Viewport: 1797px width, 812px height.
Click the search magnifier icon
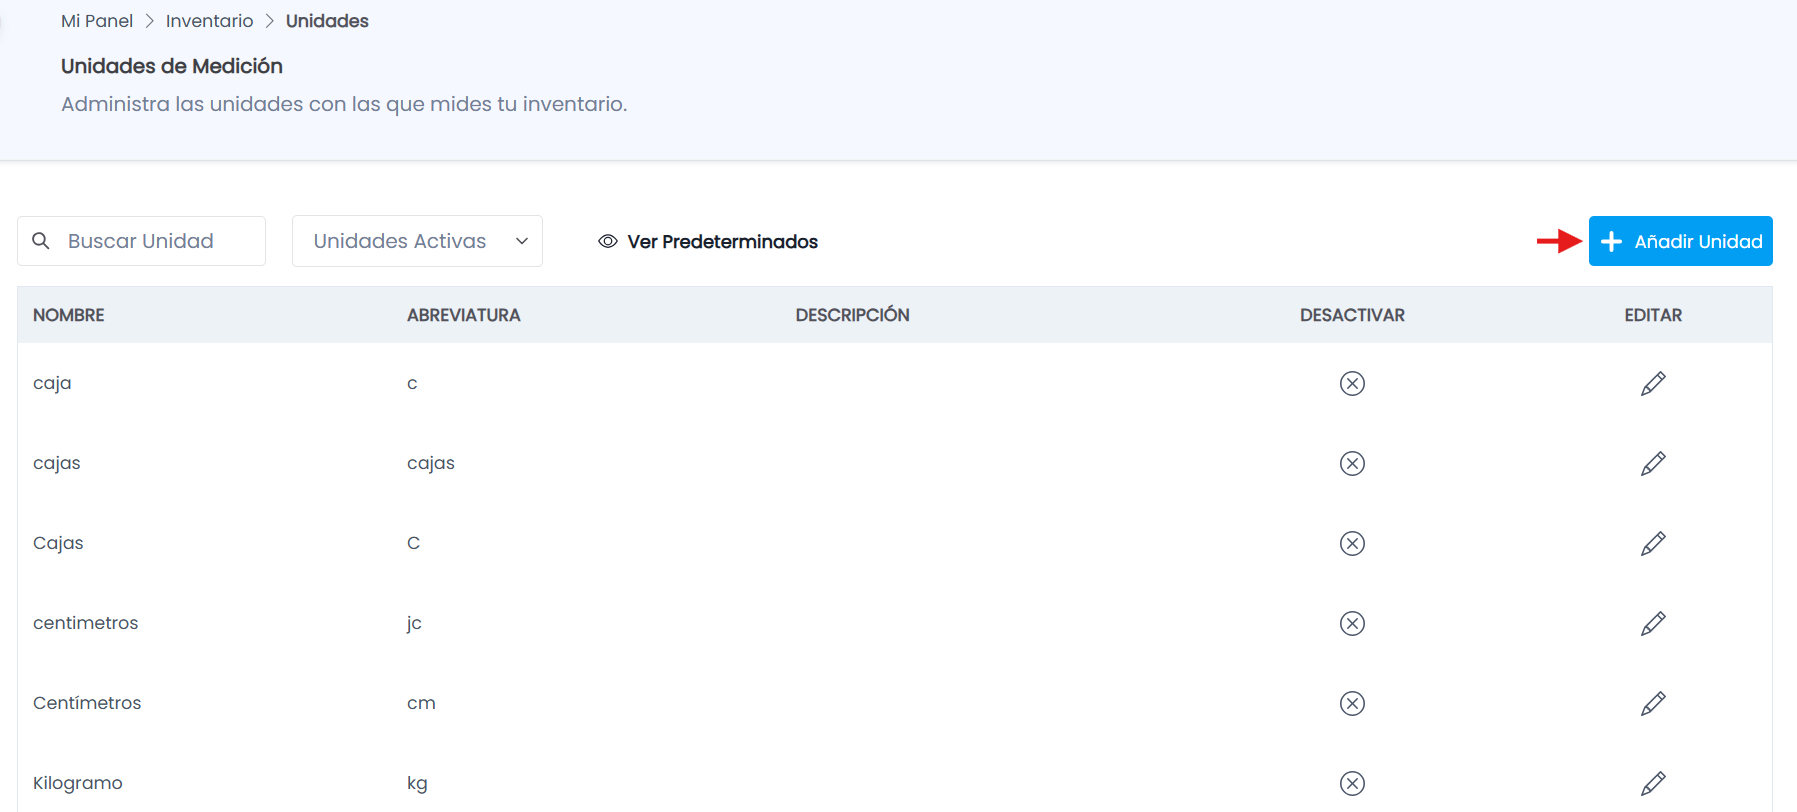[41, 241]
